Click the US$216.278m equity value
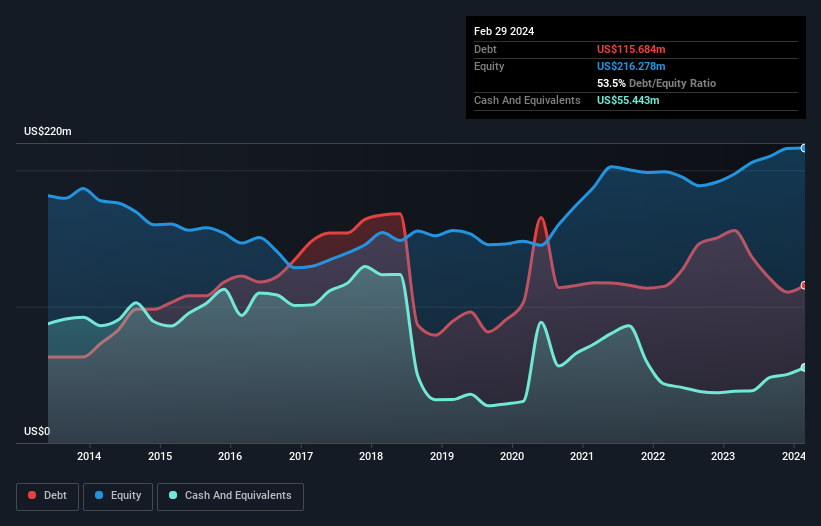821x526 pixels. (x=631, y=66)
